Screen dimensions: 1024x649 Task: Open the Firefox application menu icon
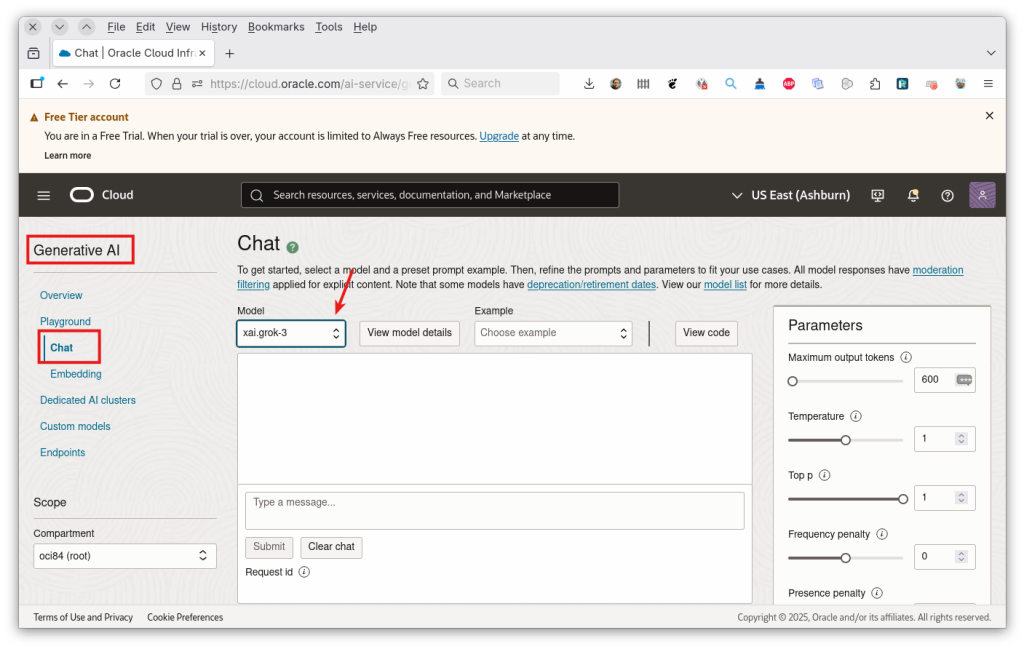pos(988,84)
